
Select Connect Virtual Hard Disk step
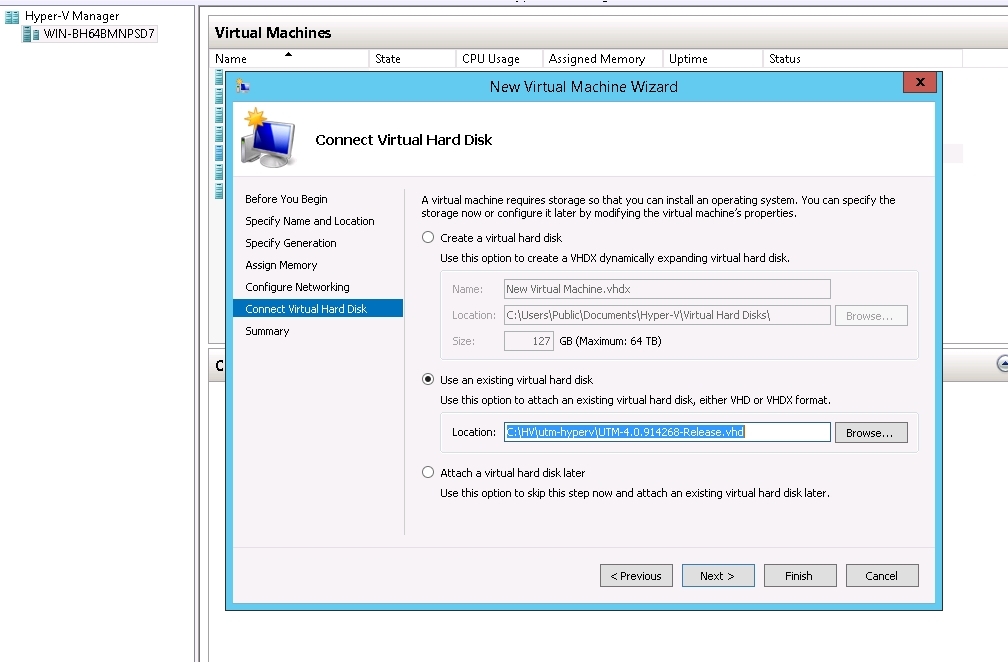[318, 309]
